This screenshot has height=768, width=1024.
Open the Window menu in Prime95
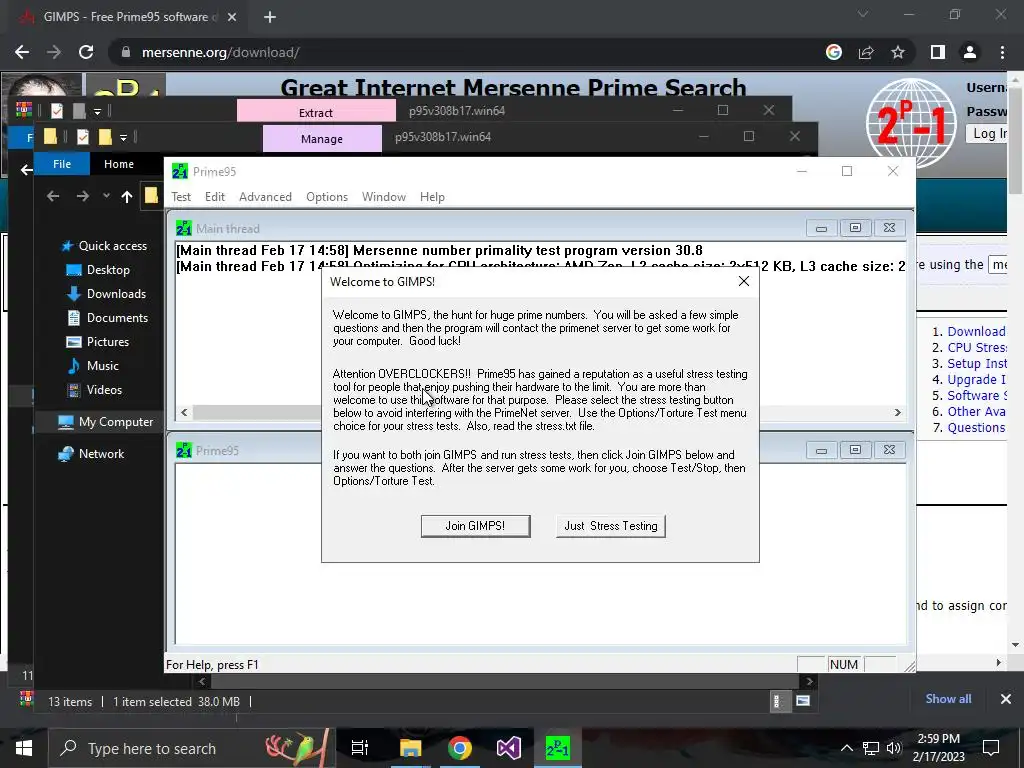383,197
